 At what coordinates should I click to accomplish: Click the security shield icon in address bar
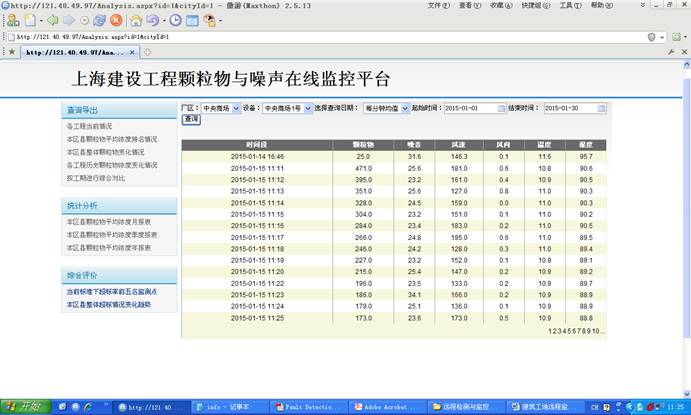(652, 36)
